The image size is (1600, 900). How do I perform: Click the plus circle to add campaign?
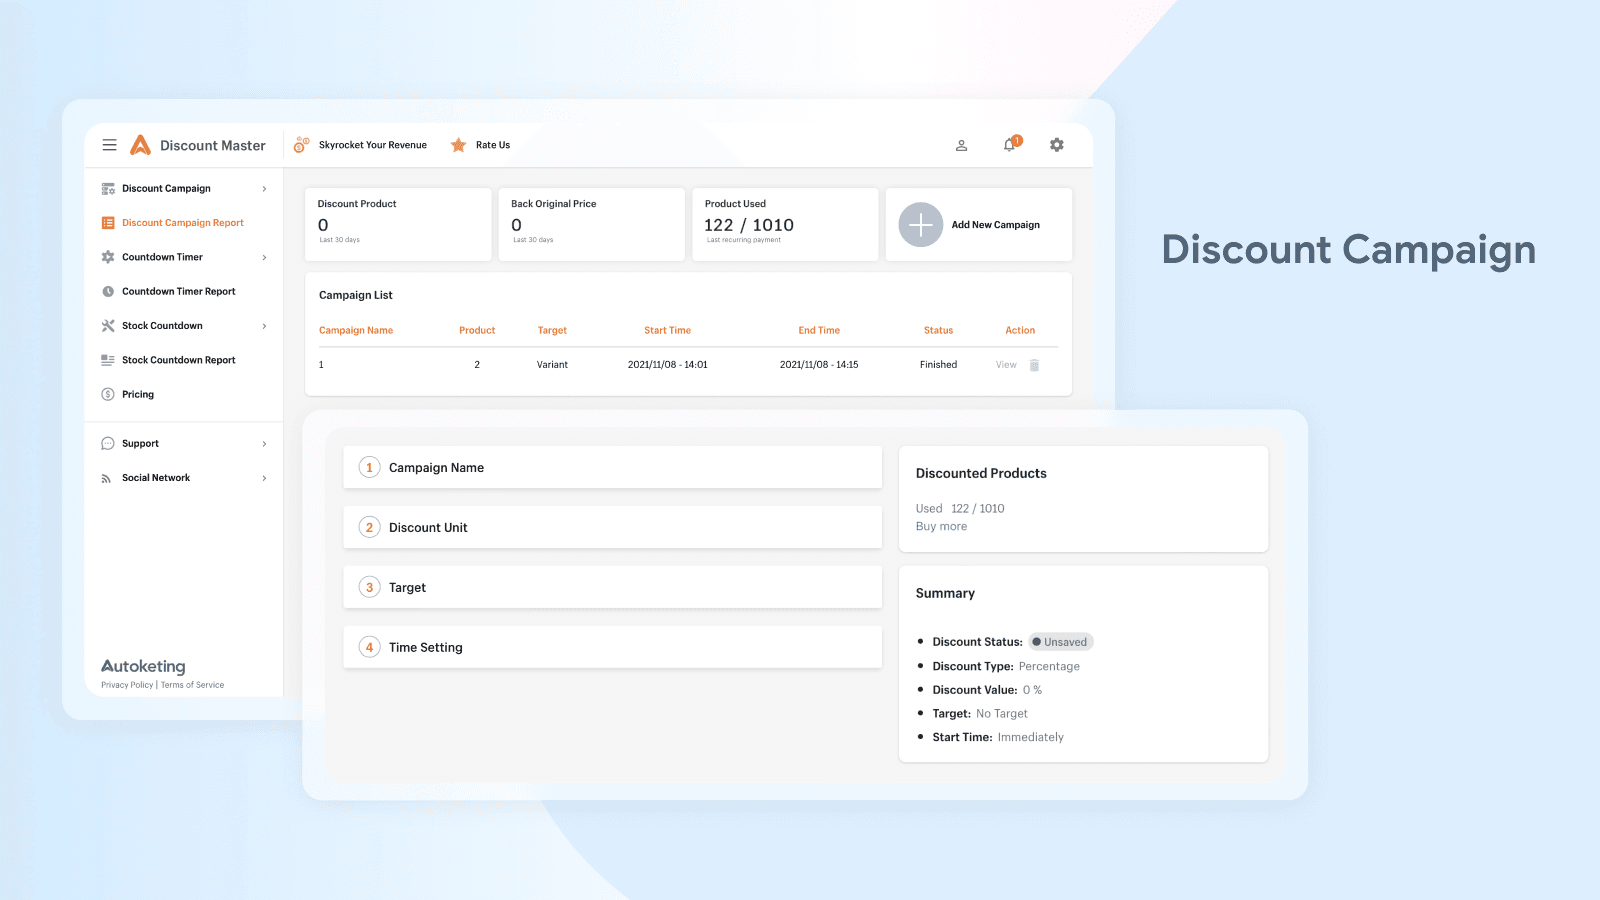(x=921, y=225)
